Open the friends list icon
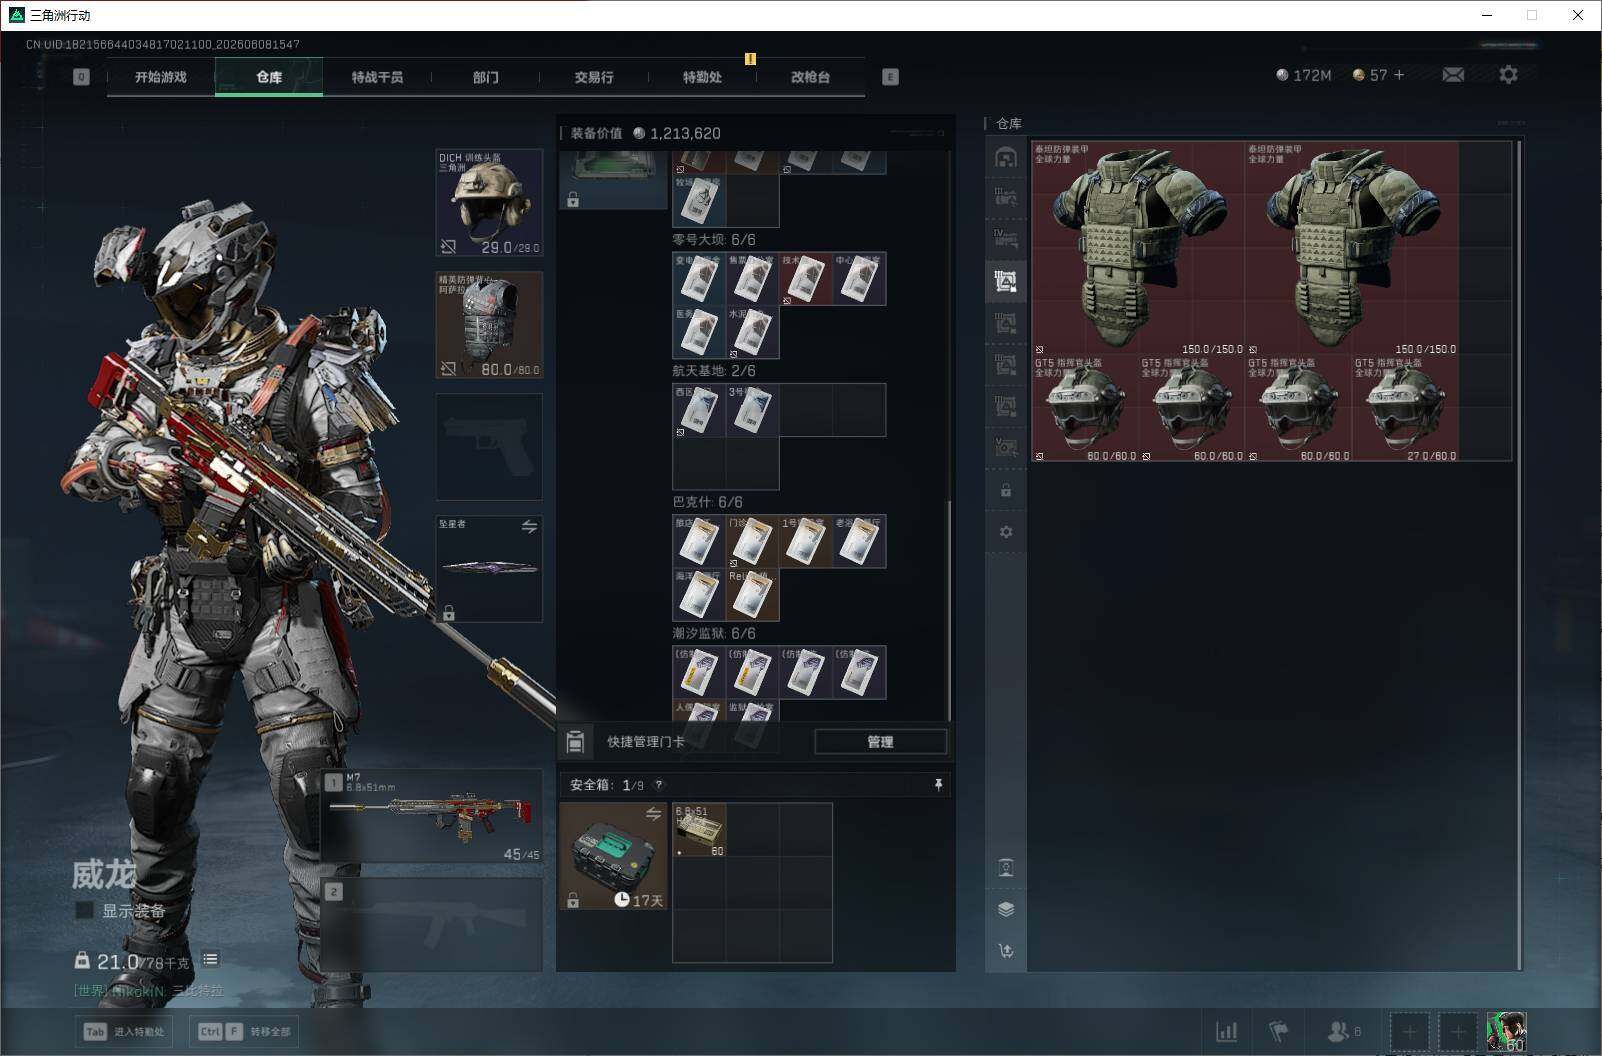Viewport: 1602px width, 1056px height. (1343, 1031)
